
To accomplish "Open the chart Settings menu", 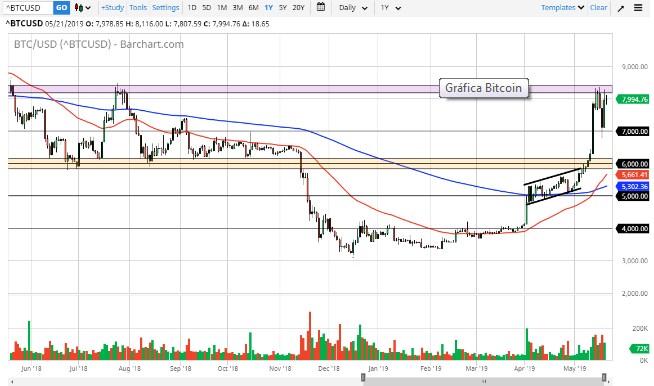I will pos(166,8).
